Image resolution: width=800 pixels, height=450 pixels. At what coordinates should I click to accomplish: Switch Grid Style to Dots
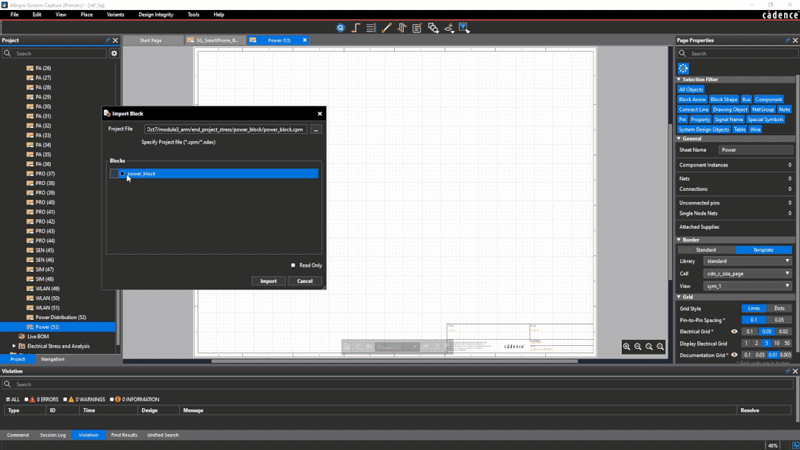pyautogui.click(x=779, y=309)
